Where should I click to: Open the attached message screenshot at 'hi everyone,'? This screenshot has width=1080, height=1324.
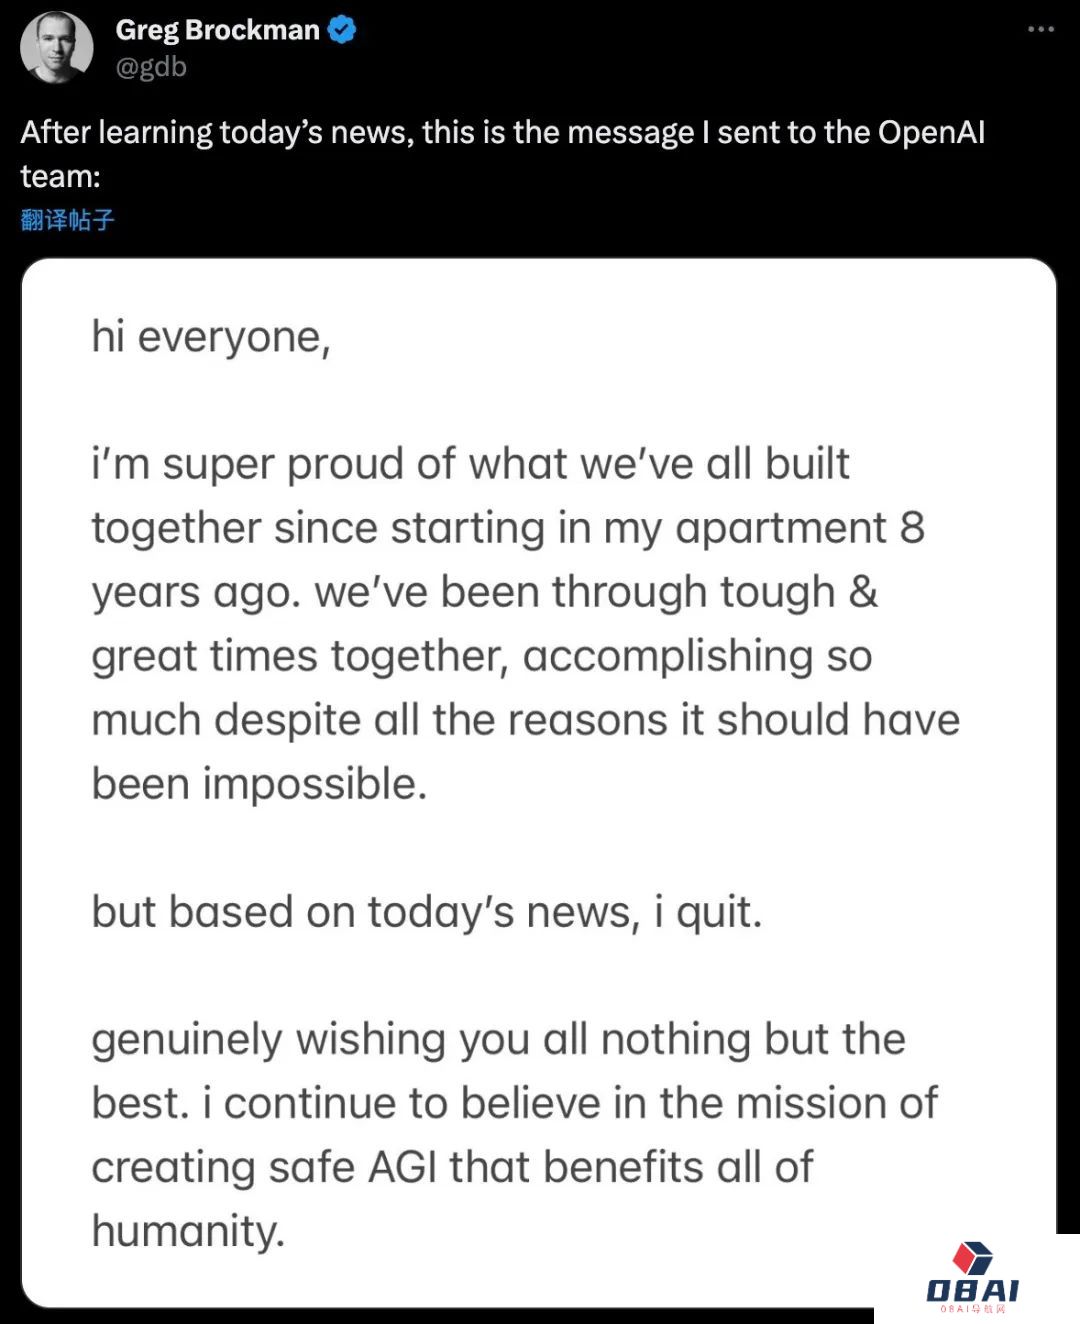coord(211,337)
